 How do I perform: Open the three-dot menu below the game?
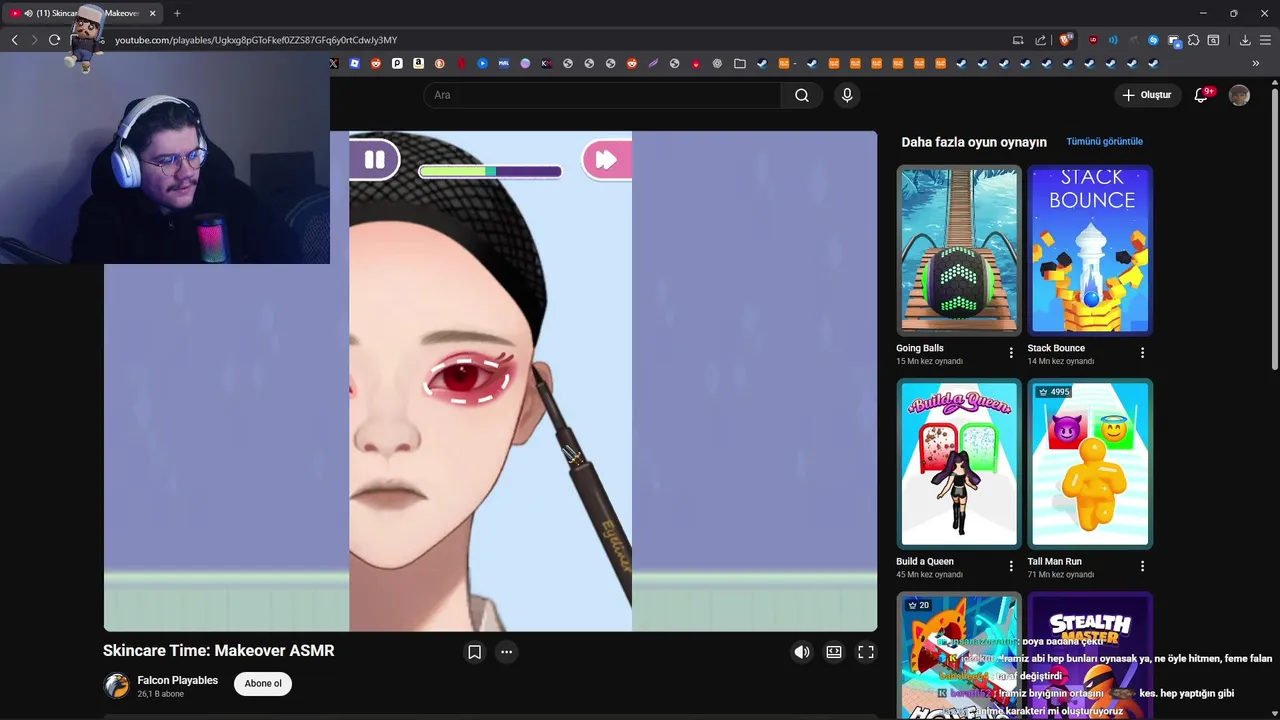[x=506, y=652]
